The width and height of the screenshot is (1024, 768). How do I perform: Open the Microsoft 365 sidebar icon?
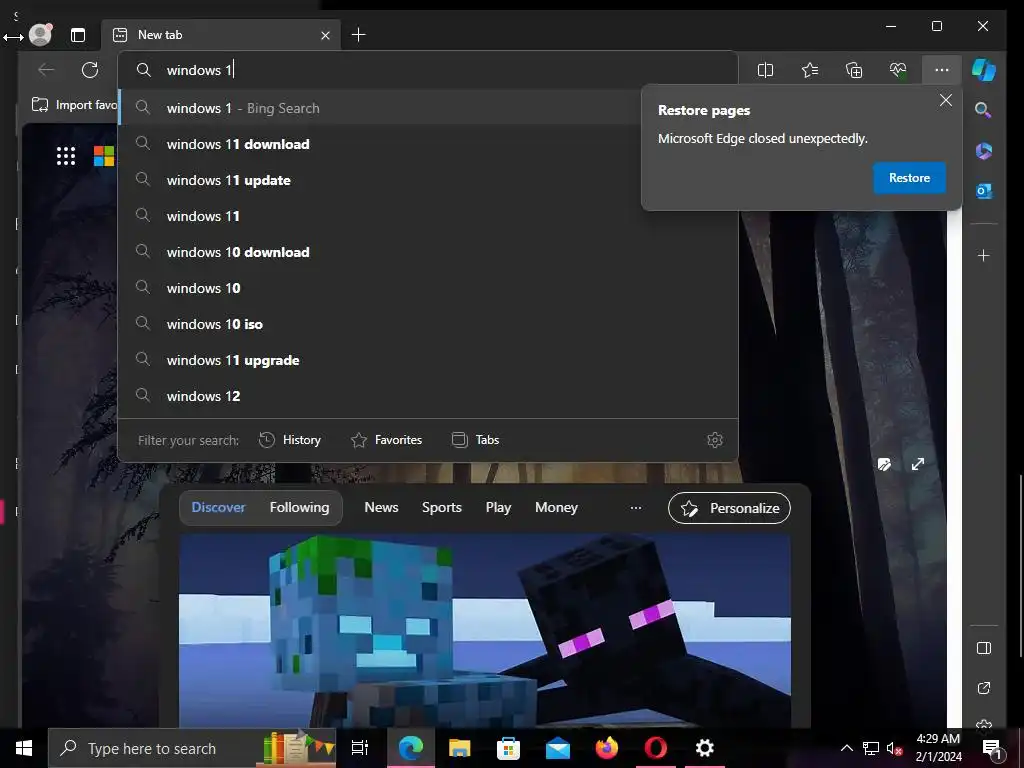(984, 151)
